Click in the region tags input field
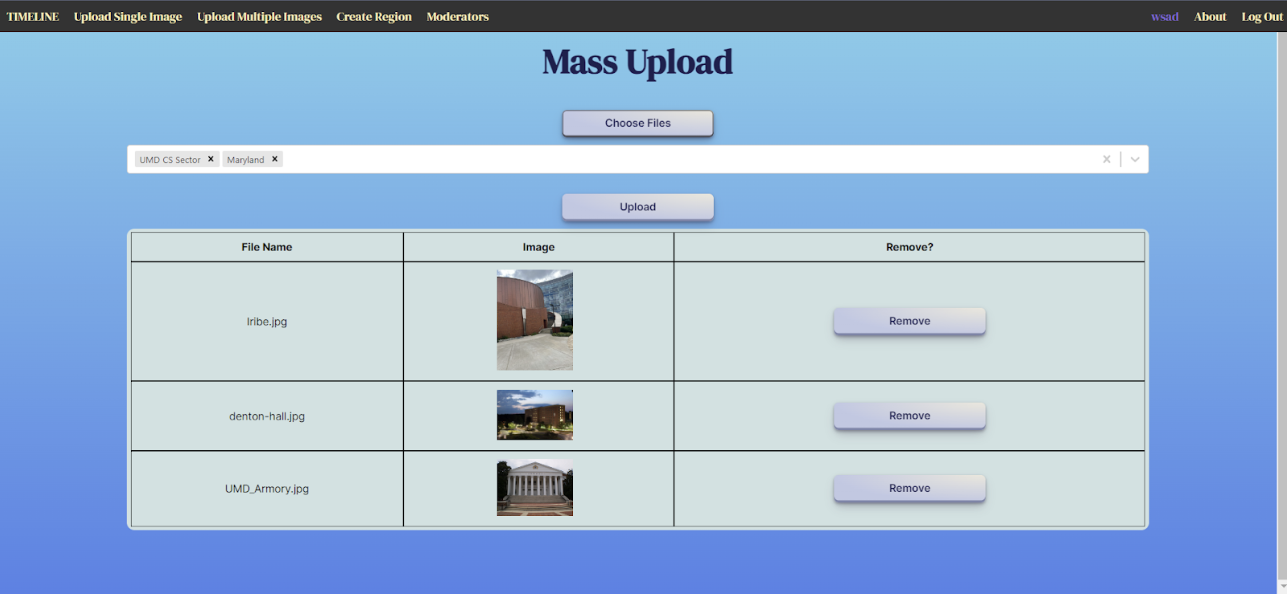The width and height of the screenshot is (1288, 594). [680, 159]
